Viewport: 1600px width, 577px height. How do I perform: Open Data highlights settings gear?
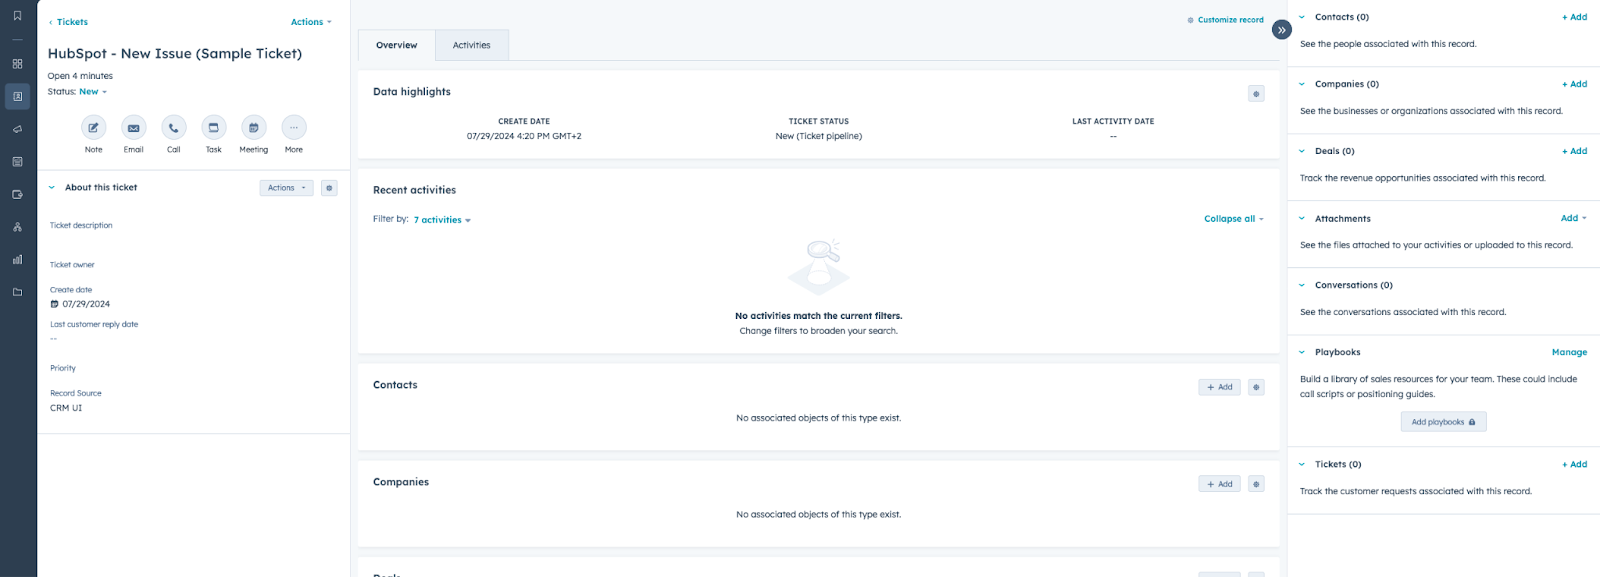pos(1256,94)
